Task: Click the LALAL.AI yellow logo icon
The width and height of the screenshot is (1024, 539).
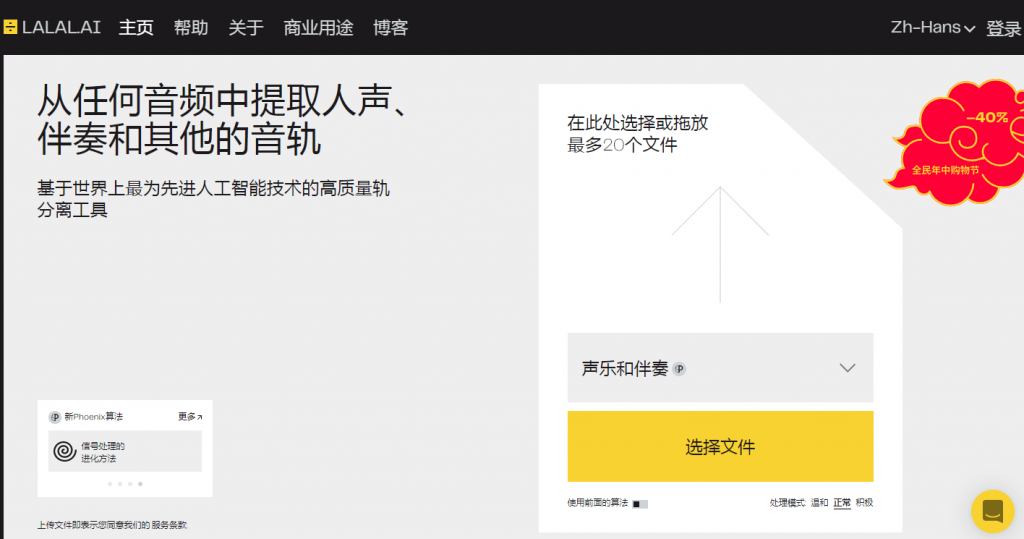Action: tap(10, 27)
